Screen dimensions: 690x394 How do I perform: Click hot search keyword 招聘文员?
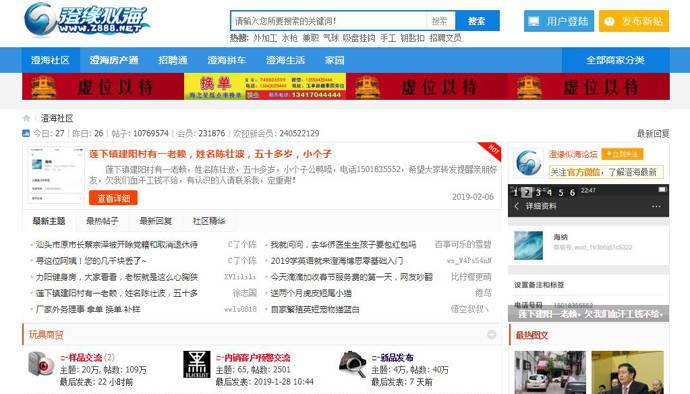pos(445,38)
